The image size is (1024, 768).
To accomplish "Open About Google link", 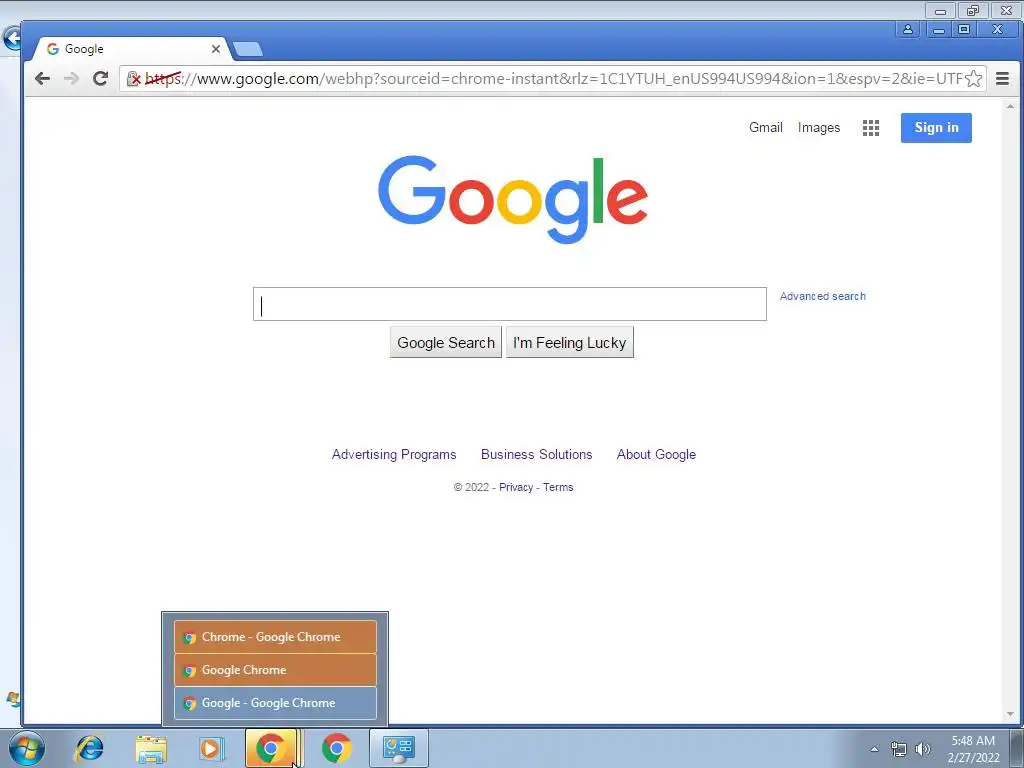I will (656, 455).
